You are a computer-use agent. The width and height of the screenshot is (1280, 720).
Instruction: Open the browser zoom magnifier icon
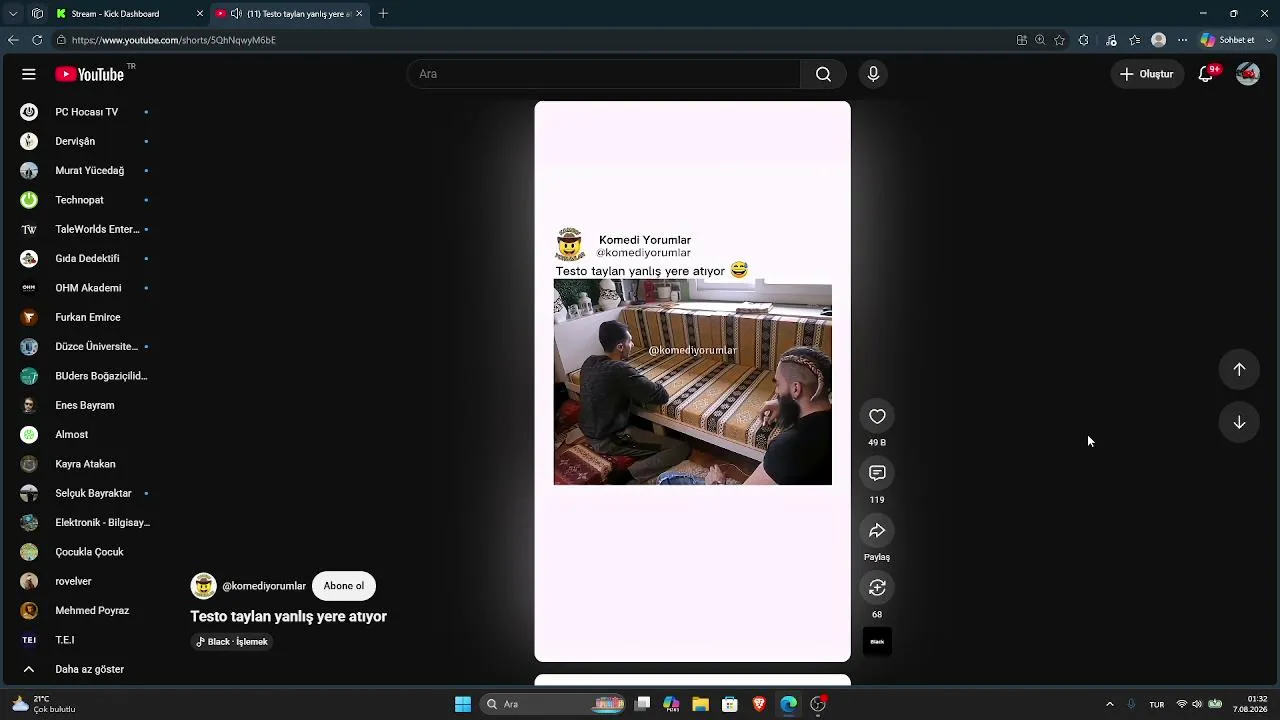click(x=1040, y=40)
